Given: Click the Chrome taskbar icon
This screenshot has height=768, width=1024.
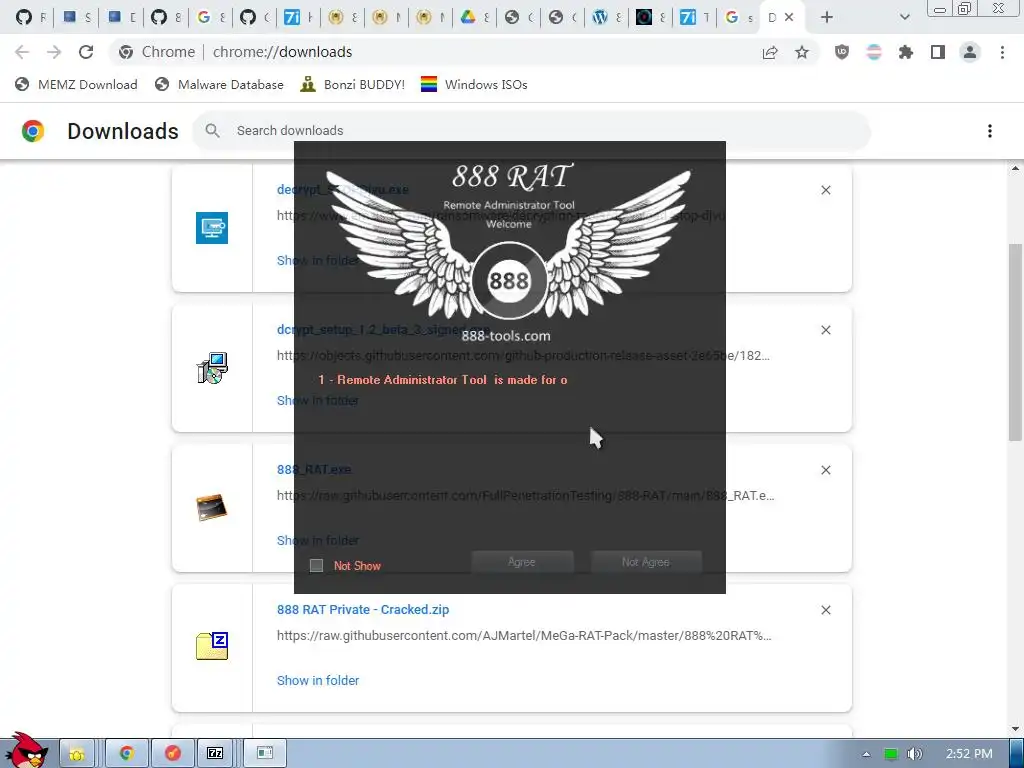Looking at the screenshot, I should point(126,754).
